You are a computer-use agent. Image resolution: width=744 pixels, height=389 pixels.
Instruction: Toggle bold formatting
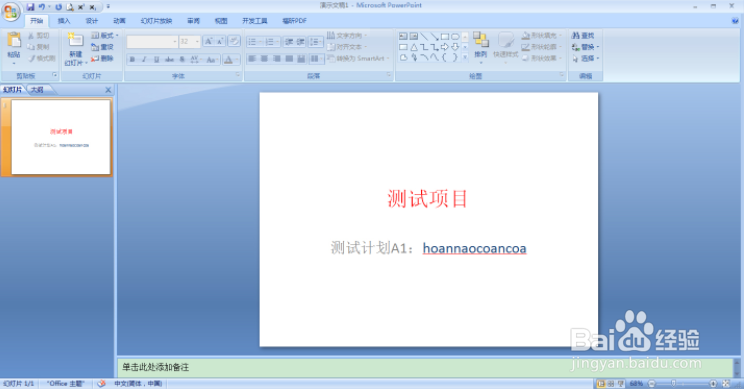[x=132, y=59]
